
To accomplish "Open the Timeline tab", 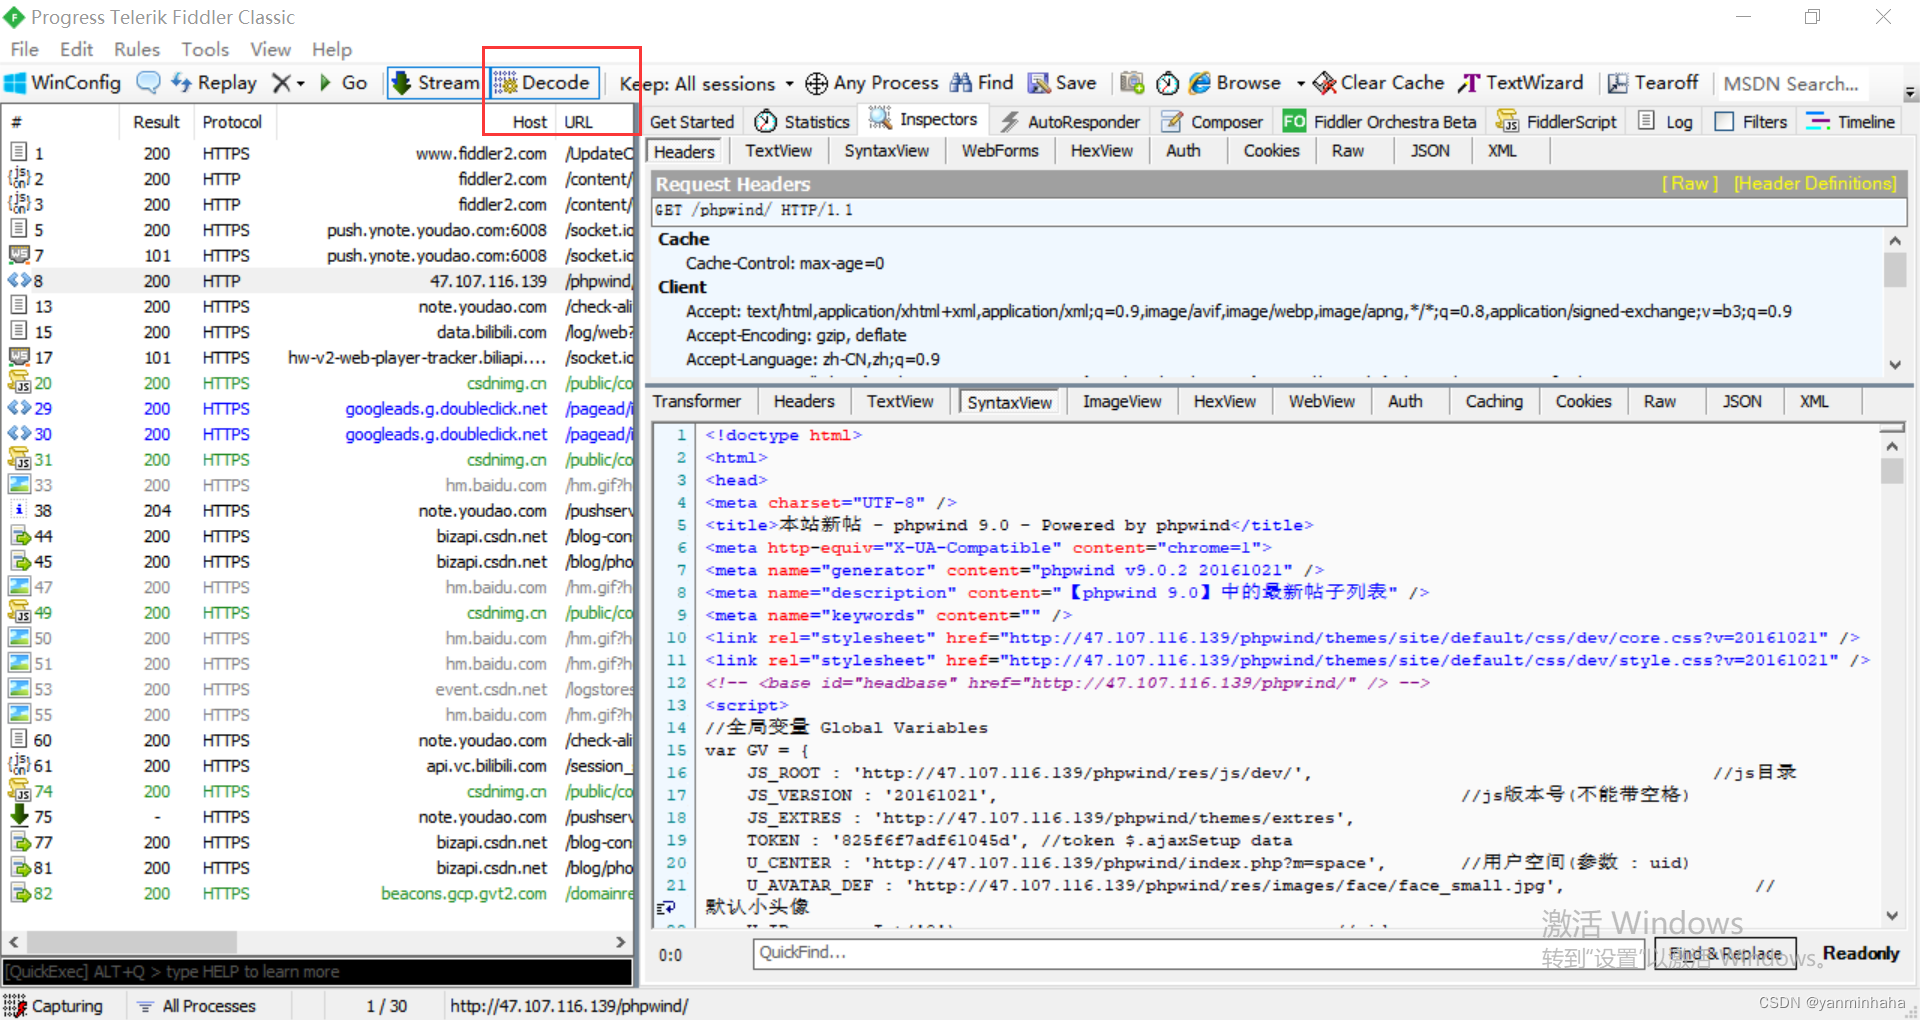I will pos(1851,121).
